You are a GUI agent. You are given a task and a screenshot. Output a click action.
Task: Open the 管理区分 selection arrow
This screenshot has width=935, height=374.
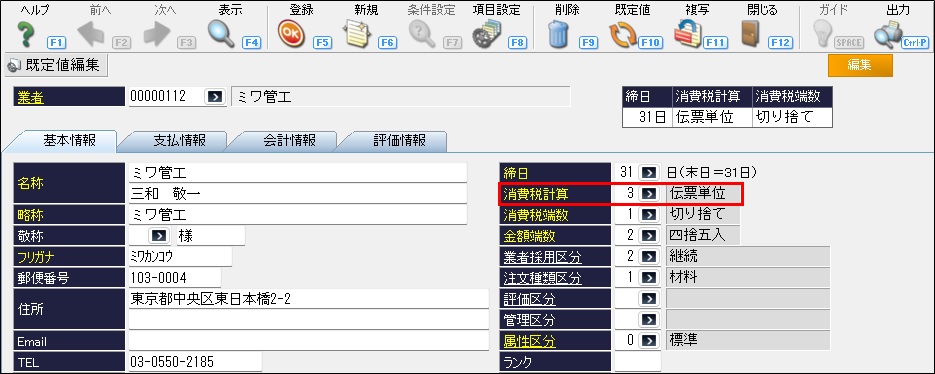pos(648,319)
